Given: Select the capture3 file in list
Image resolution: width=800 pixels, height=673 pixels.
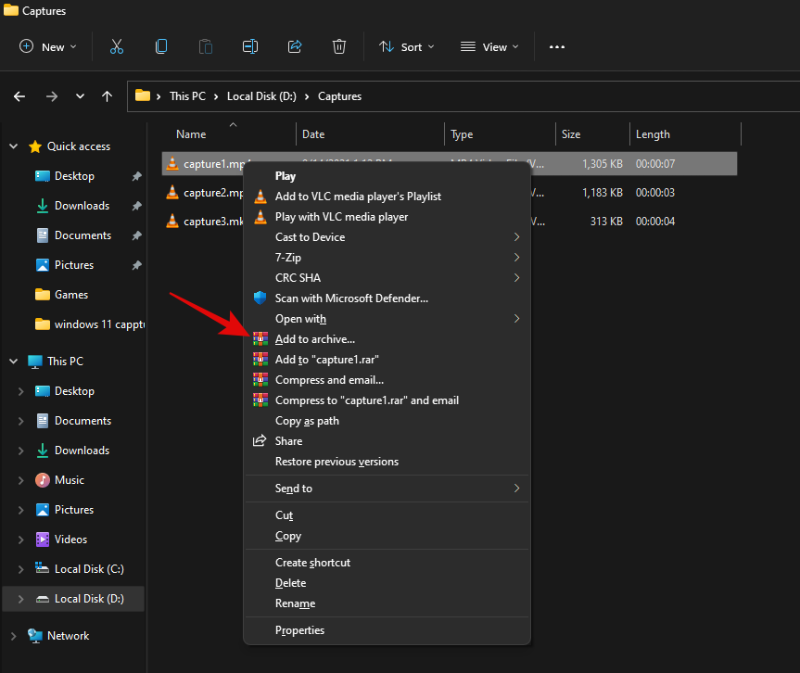Looking at the screenshot, I should point(205,221).
